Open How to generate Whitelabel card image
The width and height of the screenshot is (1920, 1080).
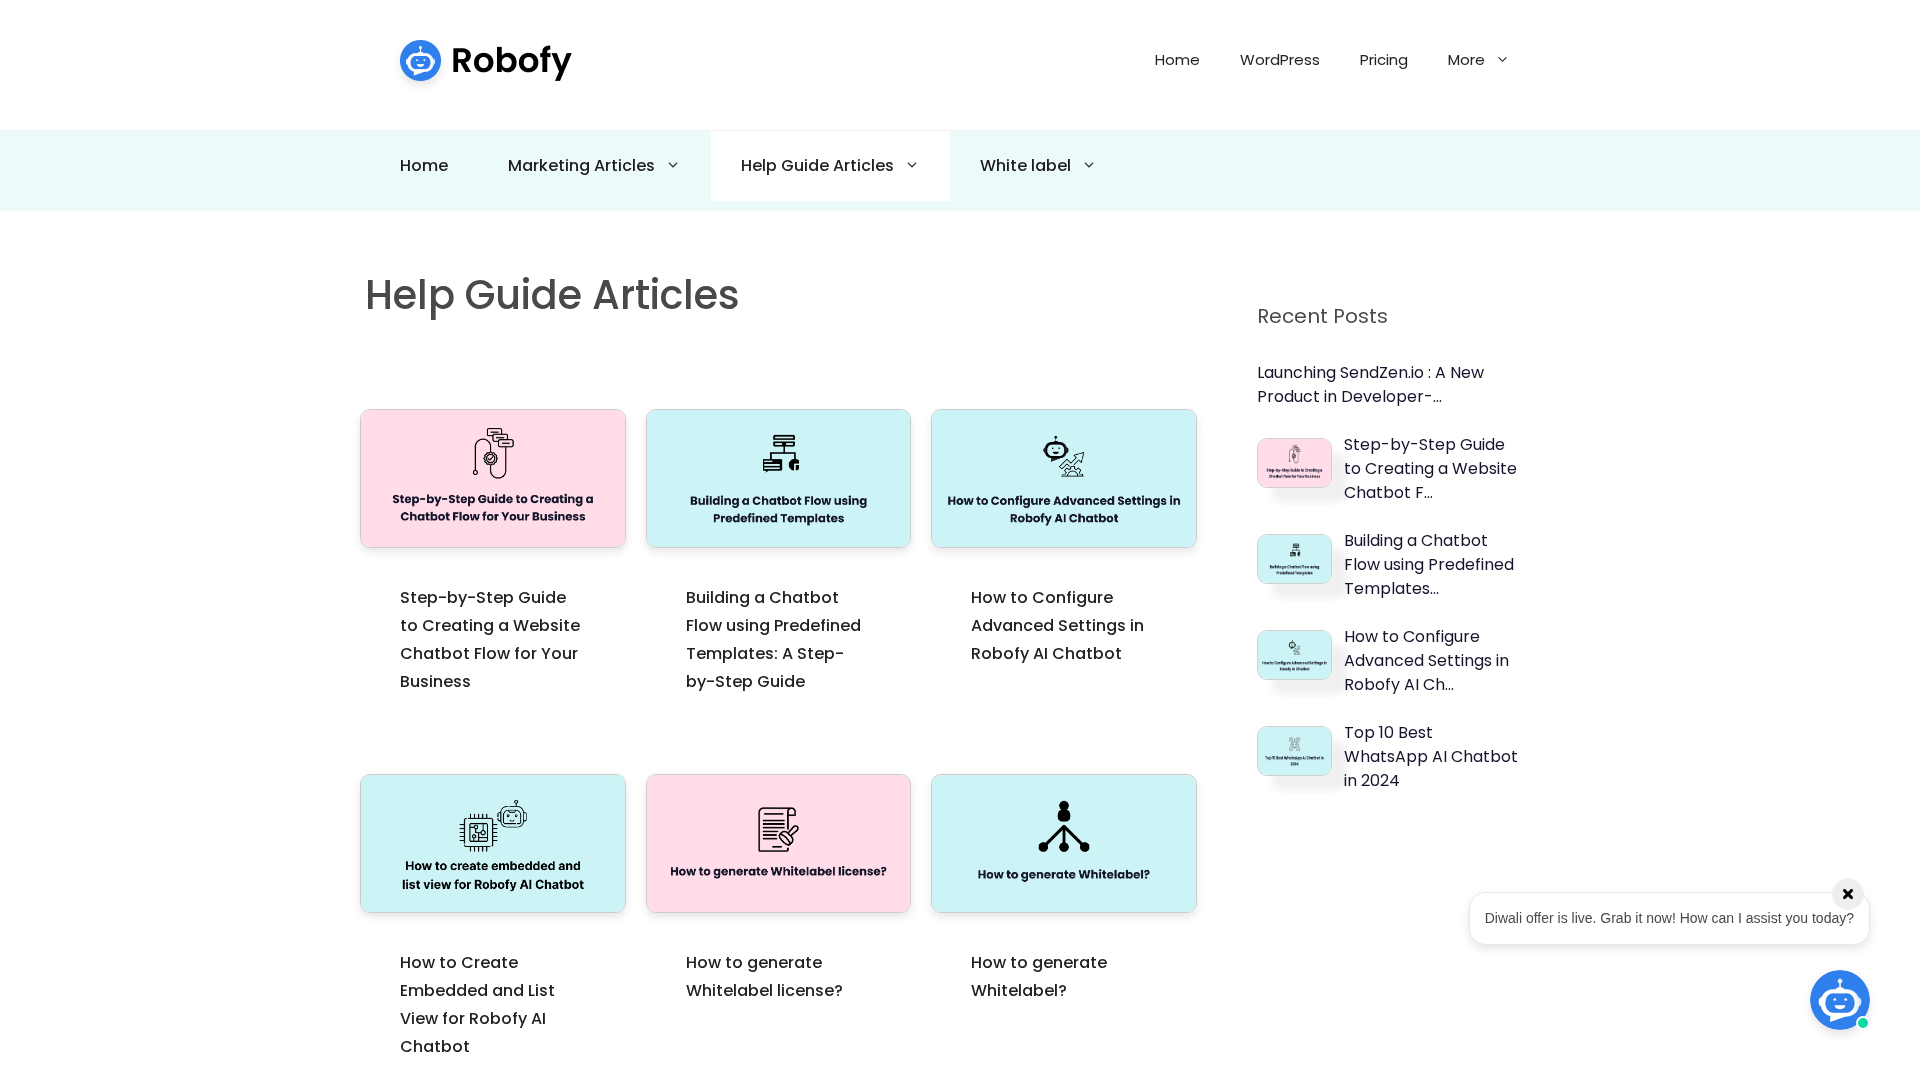[1063, 843]
